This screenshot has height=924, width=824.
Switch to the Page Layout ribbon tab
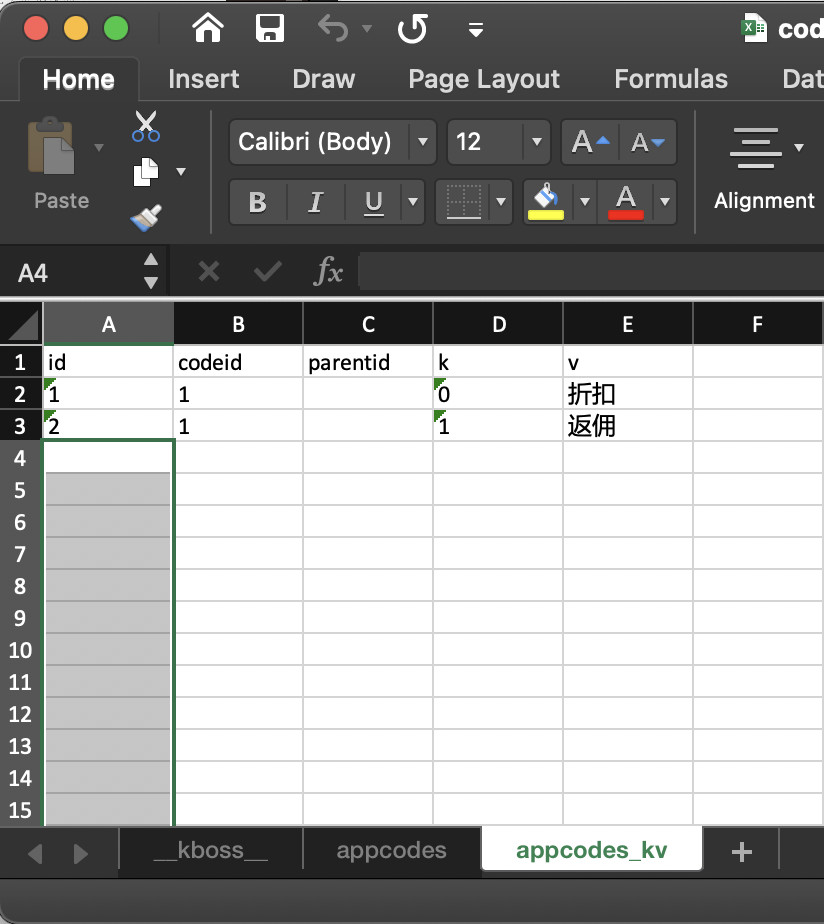pyautogui.click(x=484, y=79)
